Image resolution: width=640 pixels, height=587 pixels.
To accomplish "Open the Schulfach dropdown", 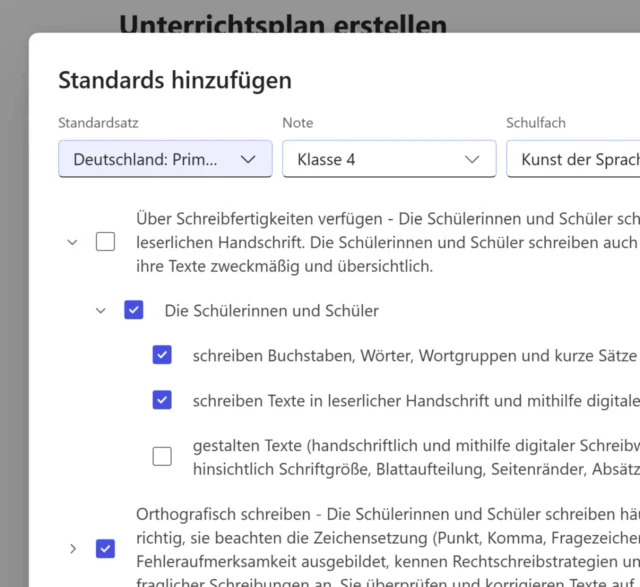I will click(573, 159).
